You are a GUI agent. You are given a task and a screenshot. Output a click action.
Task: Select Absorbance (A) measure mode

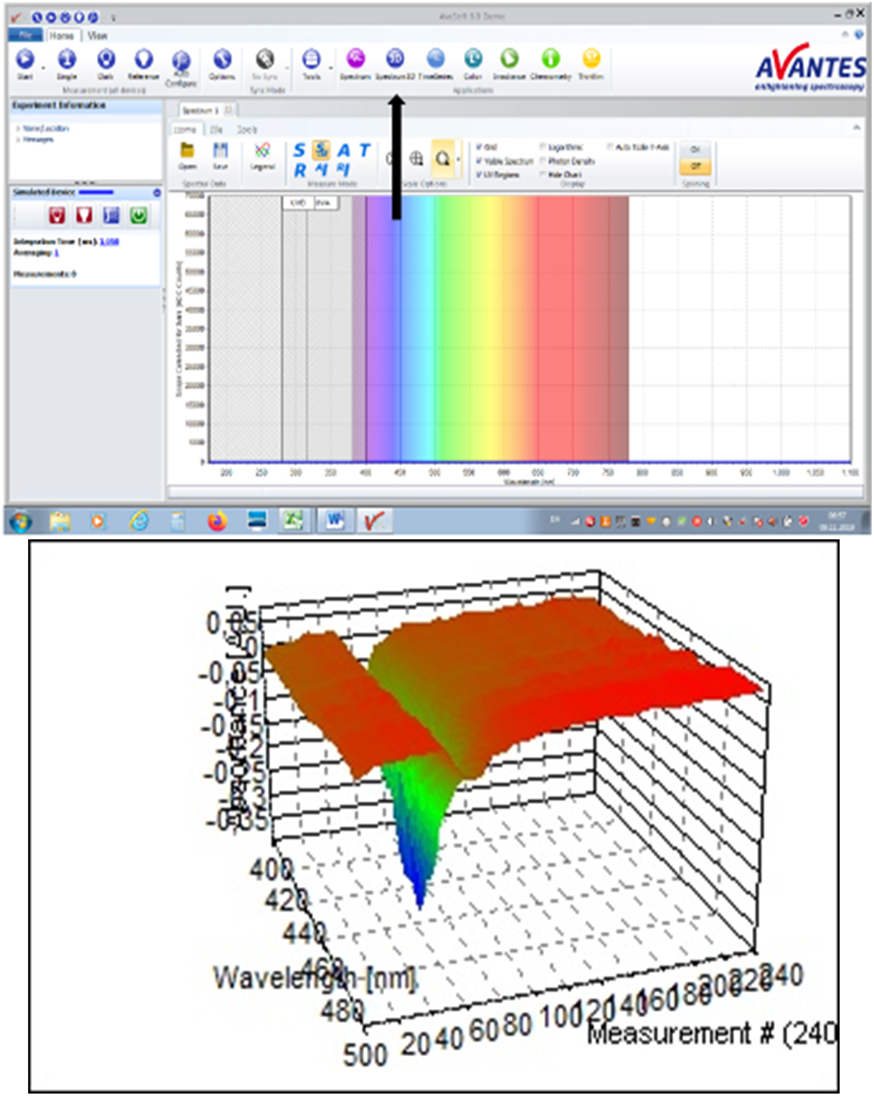click(x=343, y=150)
